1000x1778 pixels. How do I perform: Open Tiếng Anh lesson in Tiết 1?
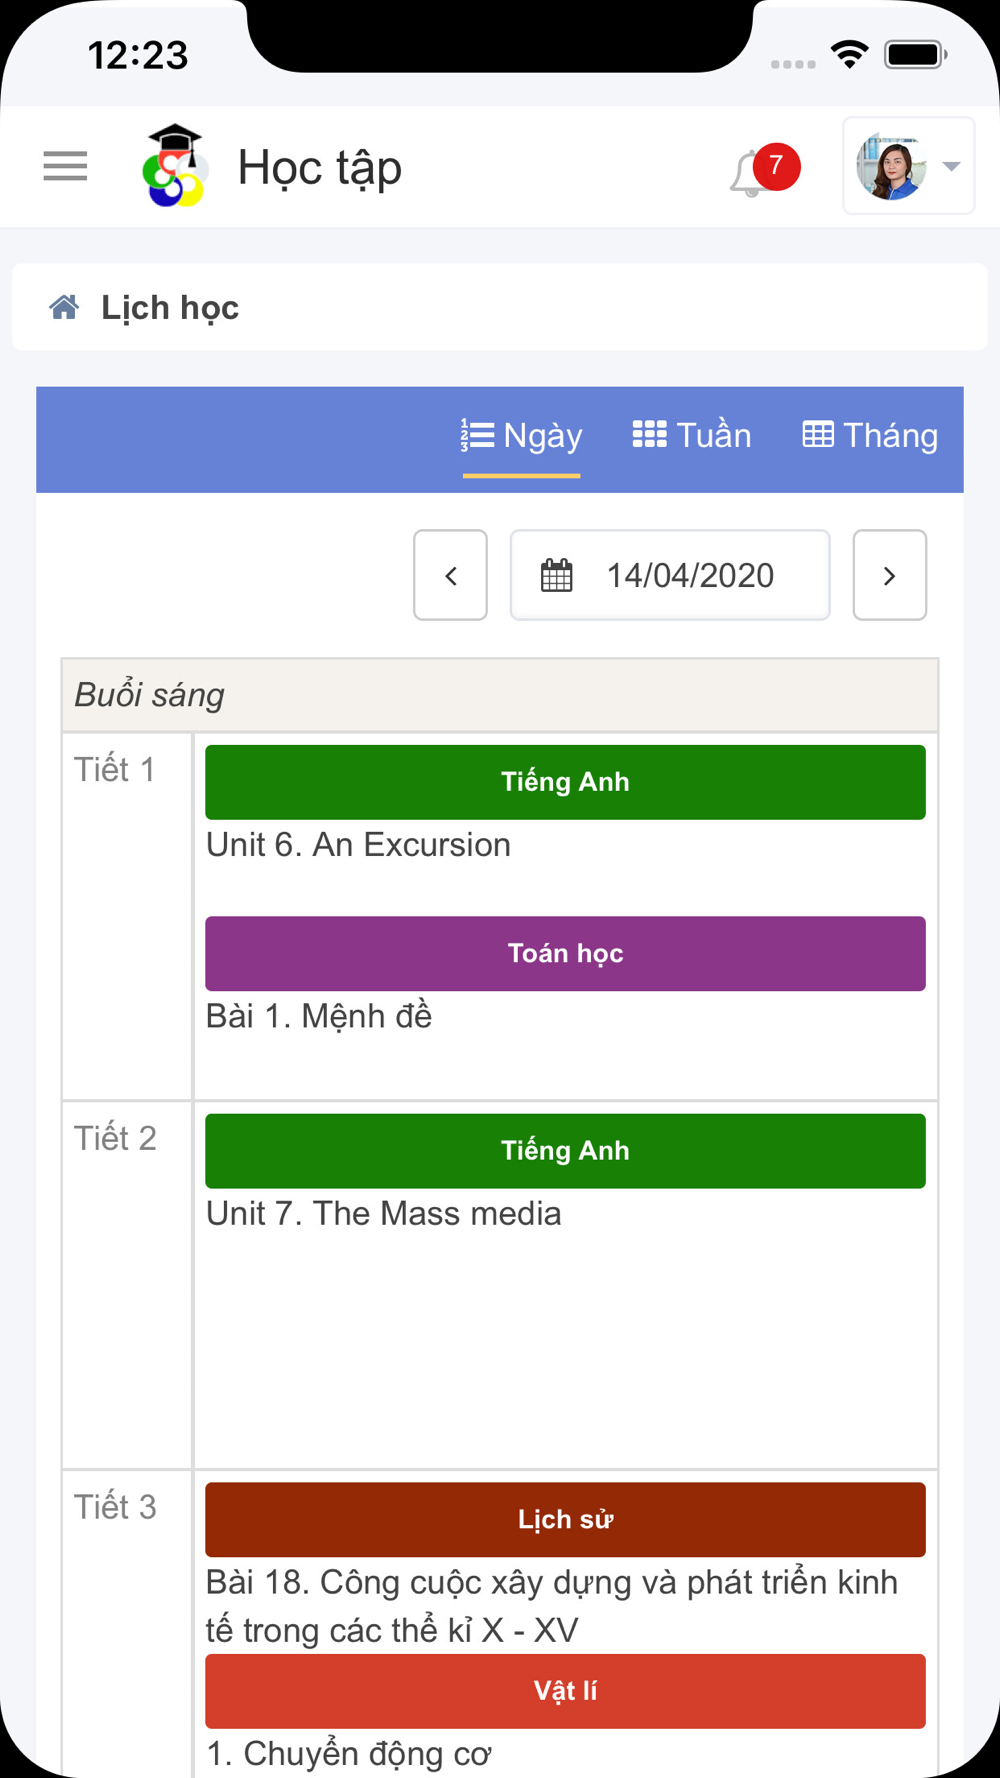click(565, 782)
